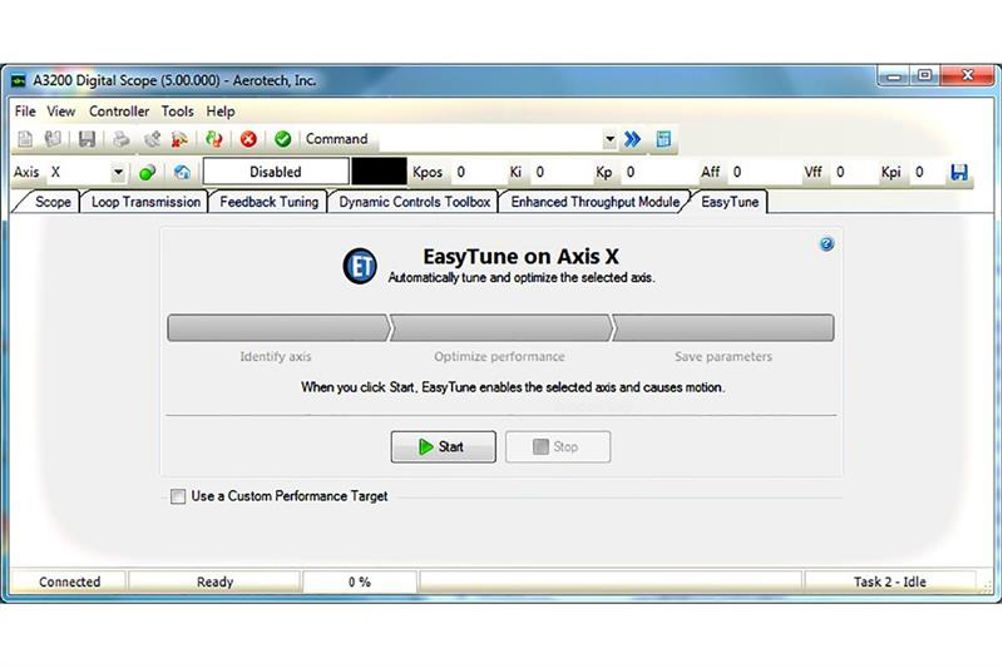This screenshot has height=668, width=1002.
Task: Open the View menu
Action: pos(61,111)
